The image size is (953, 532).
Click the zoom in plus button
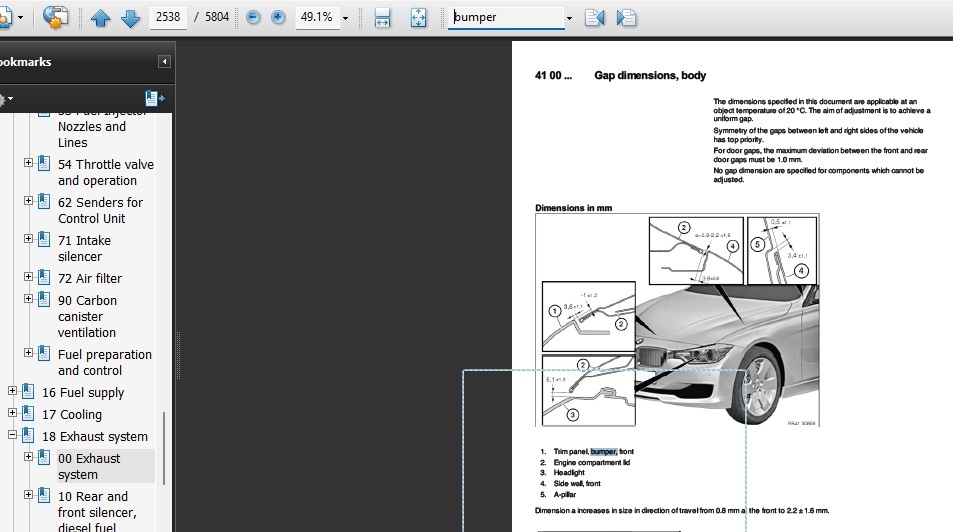click(x=278, y=18)
